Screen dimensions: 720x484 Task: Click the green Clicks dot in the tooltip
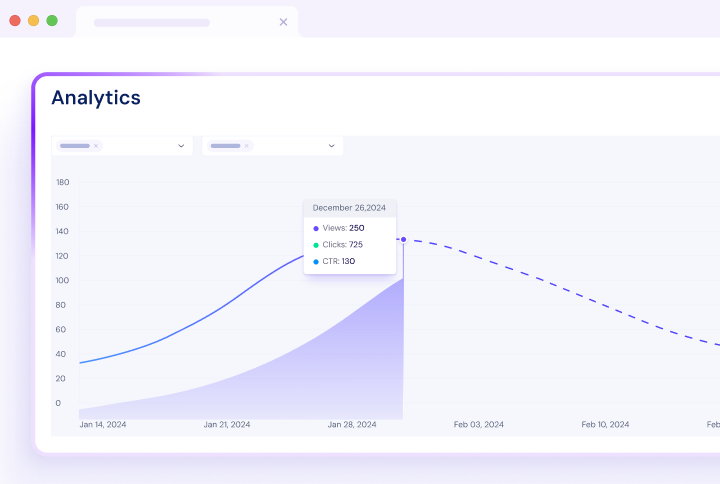pyautogui.click(x=316, y=245)
